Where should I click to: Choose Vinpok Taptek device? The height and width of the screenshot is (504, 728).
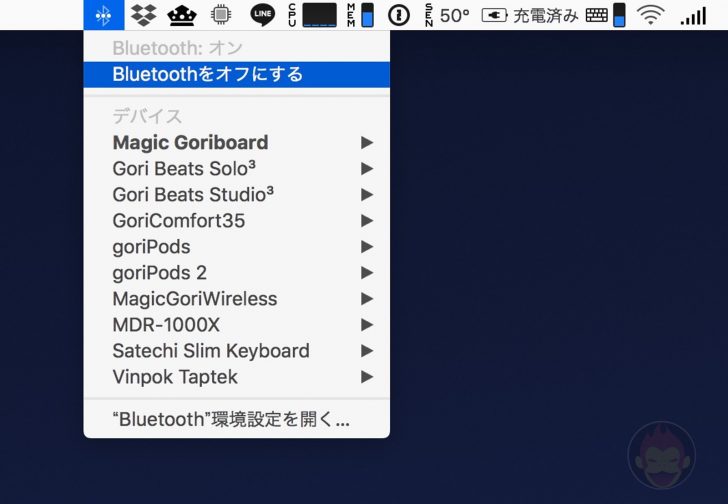click(x=237, y=376)
